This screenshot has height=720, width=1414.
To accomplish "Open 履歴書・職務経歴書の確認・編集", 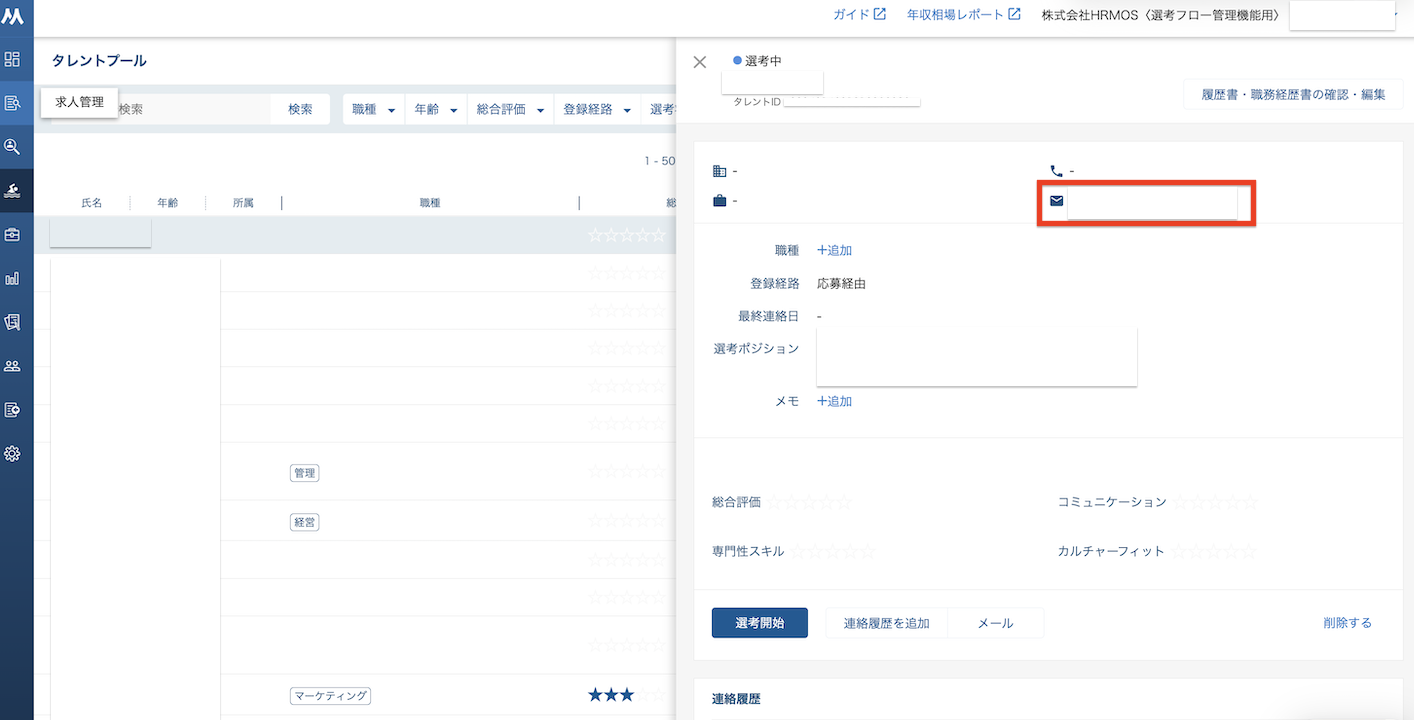I will click(x=1293, y=95).
